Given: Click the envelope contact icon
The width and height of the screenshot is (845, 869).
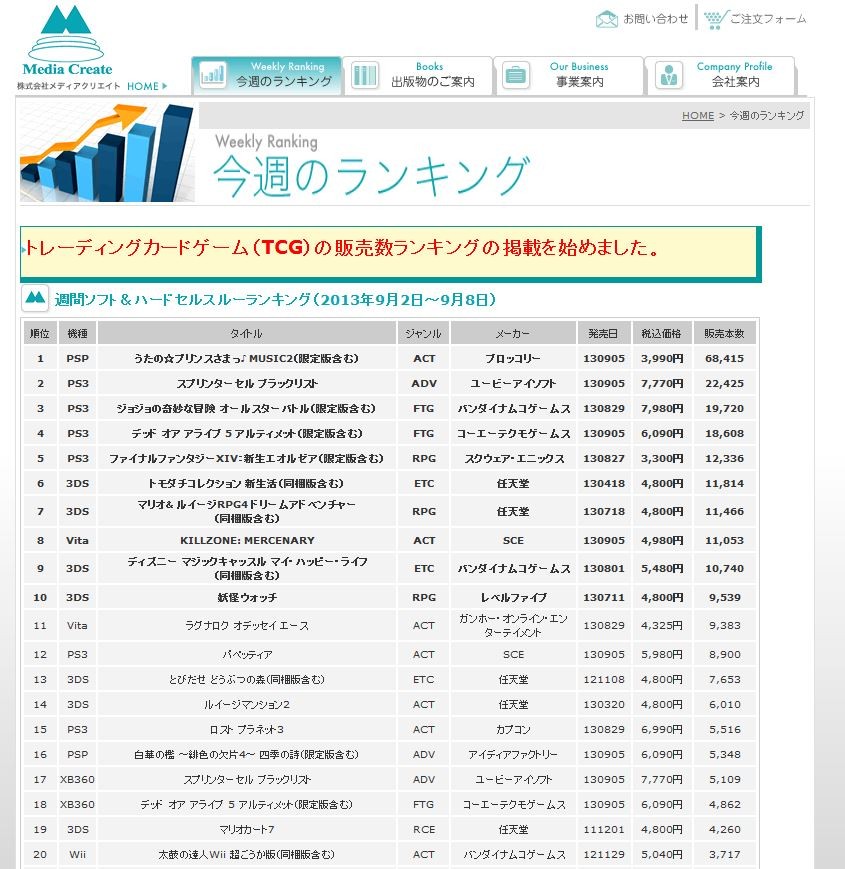Looking at the screenshot, I should (x=606, y=19).
